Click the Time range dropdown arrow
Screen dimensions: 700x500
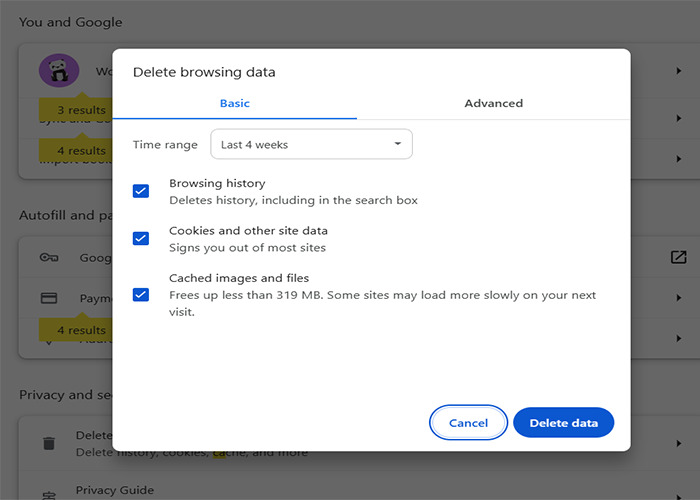tap(397, 144)
